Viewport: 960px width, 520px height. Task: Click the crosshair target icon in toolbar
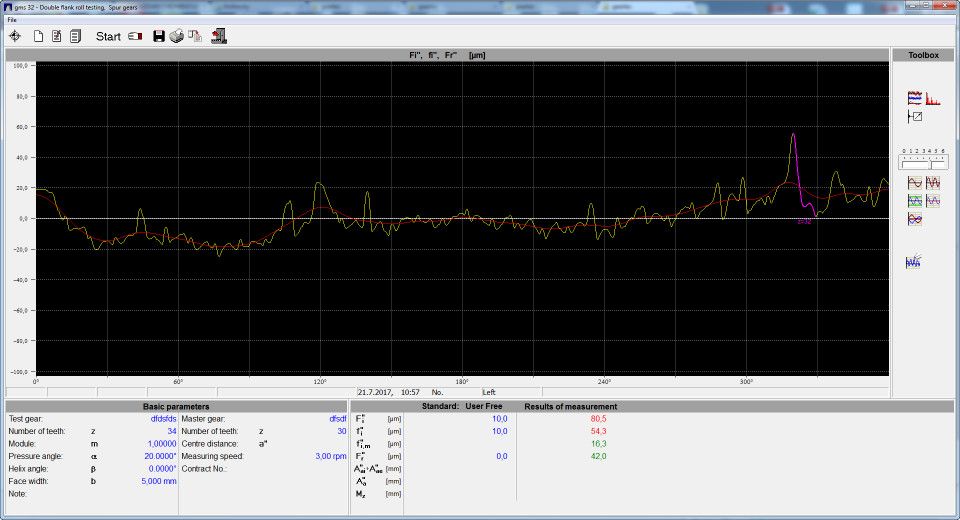click(x=15, y=36)
